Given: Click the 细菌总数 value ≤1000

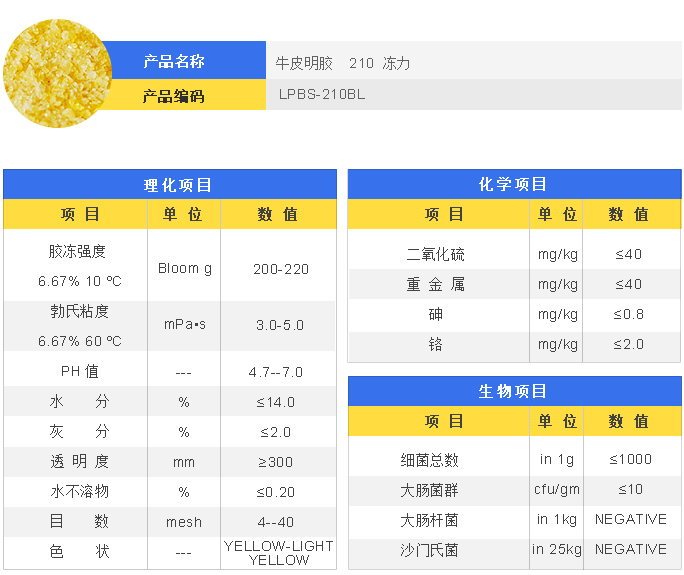Looking at the screenshot, I should [x=630, y=460].
